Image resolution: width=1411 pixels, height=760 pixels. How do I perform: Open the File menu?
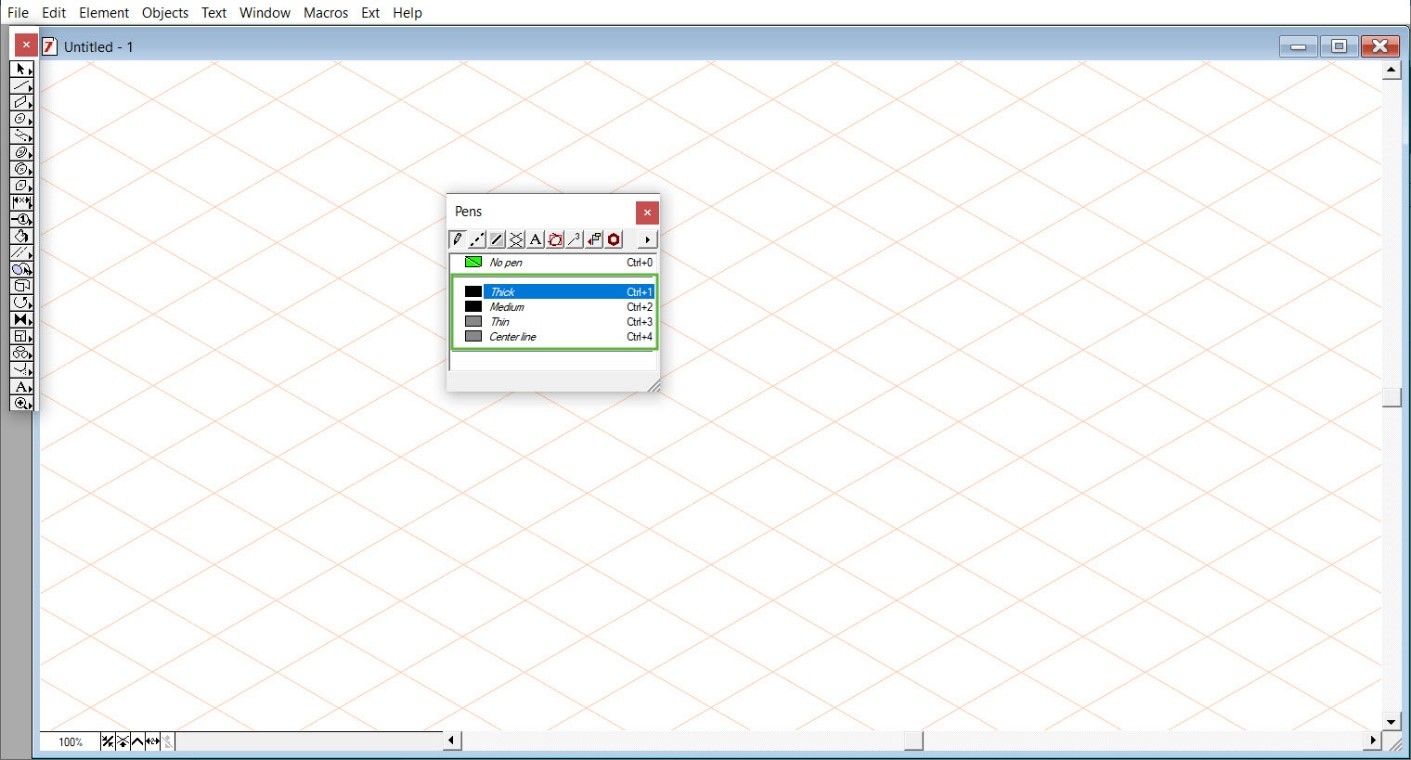[18, 13]
